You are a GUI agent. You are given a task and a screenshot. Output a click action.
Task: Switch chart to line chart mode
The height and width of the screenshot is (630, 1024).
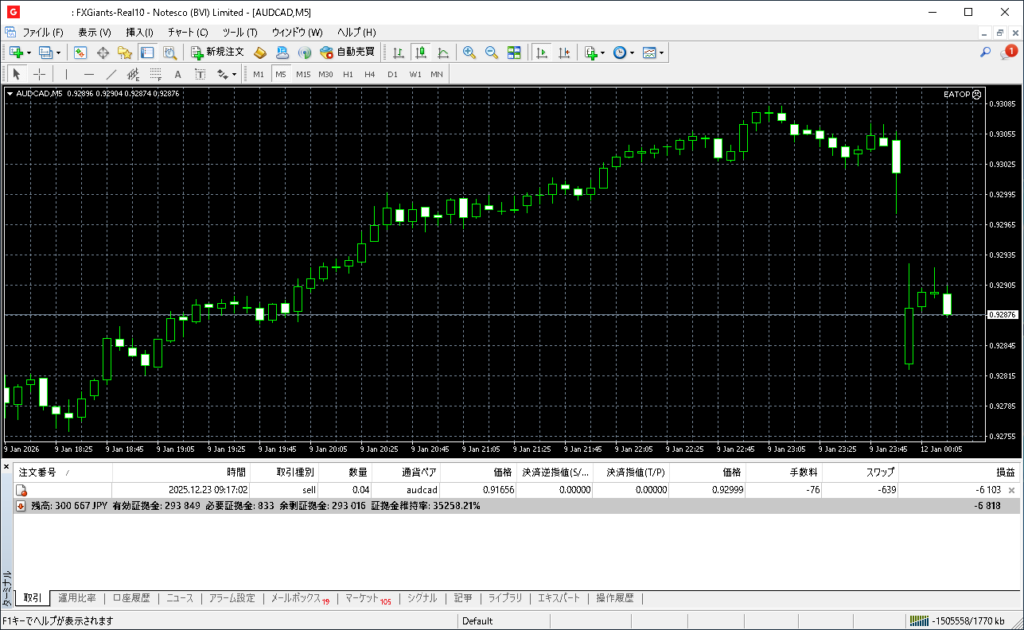click(x=443, y=52)
